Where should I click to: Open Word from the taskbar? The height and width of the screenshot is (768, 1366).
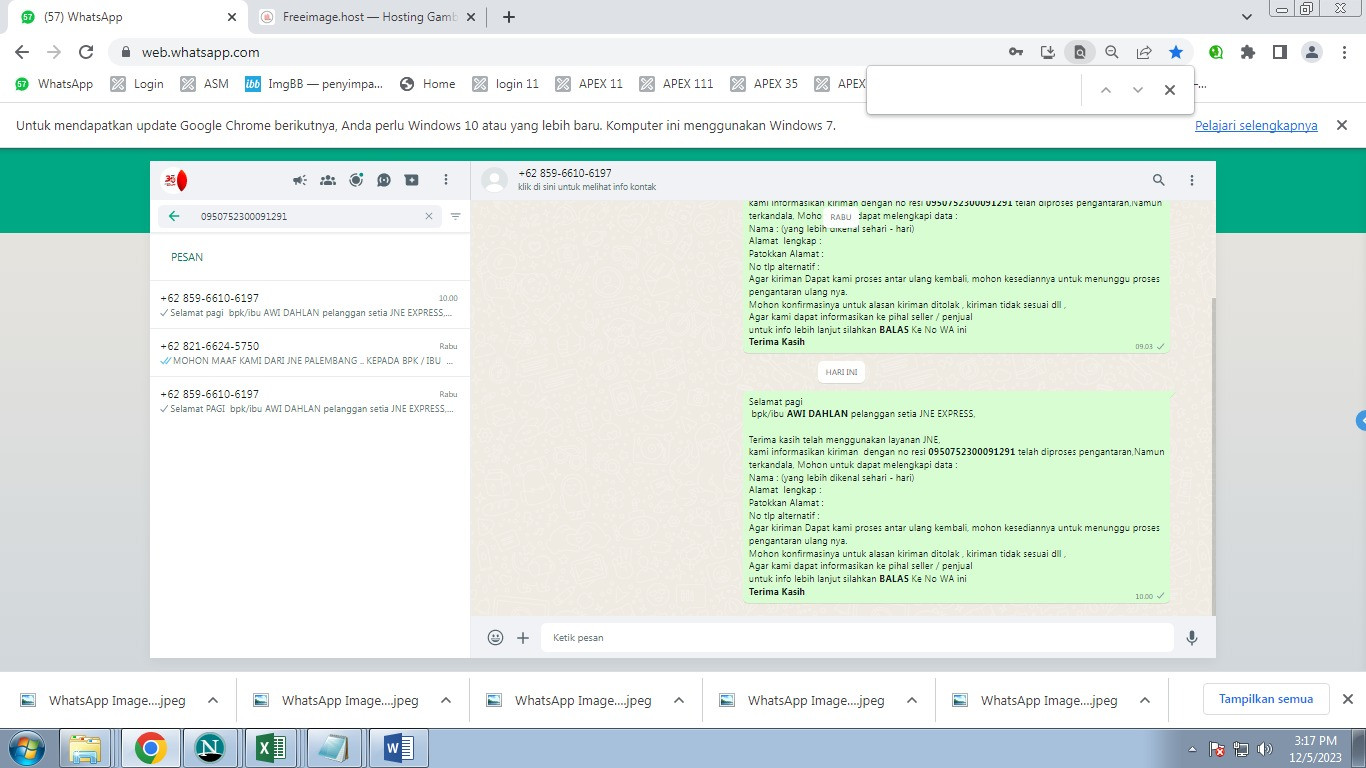click(398, 748)
